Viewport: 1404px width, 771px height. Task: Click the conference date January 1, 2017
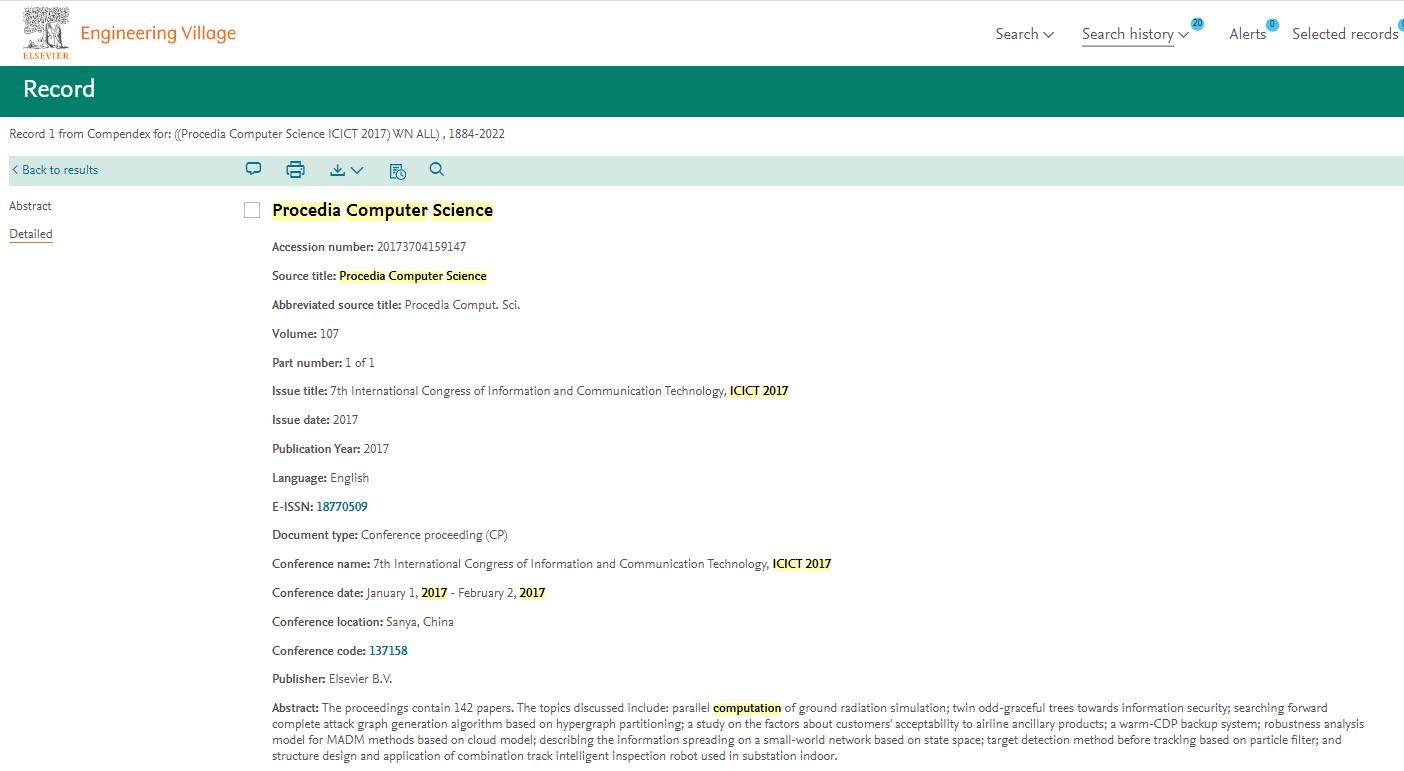[407, 593]
